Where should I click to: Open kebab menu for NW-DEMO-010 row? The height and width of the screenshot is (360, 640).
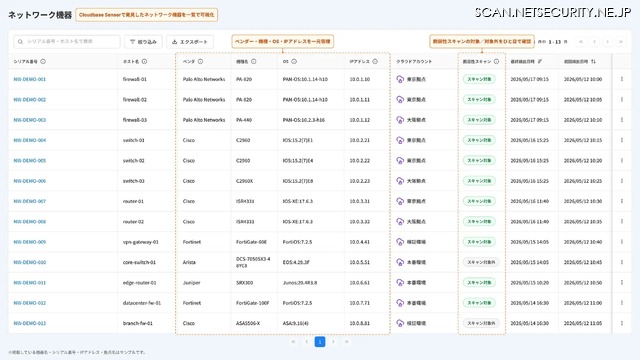[x=622, y=262]
